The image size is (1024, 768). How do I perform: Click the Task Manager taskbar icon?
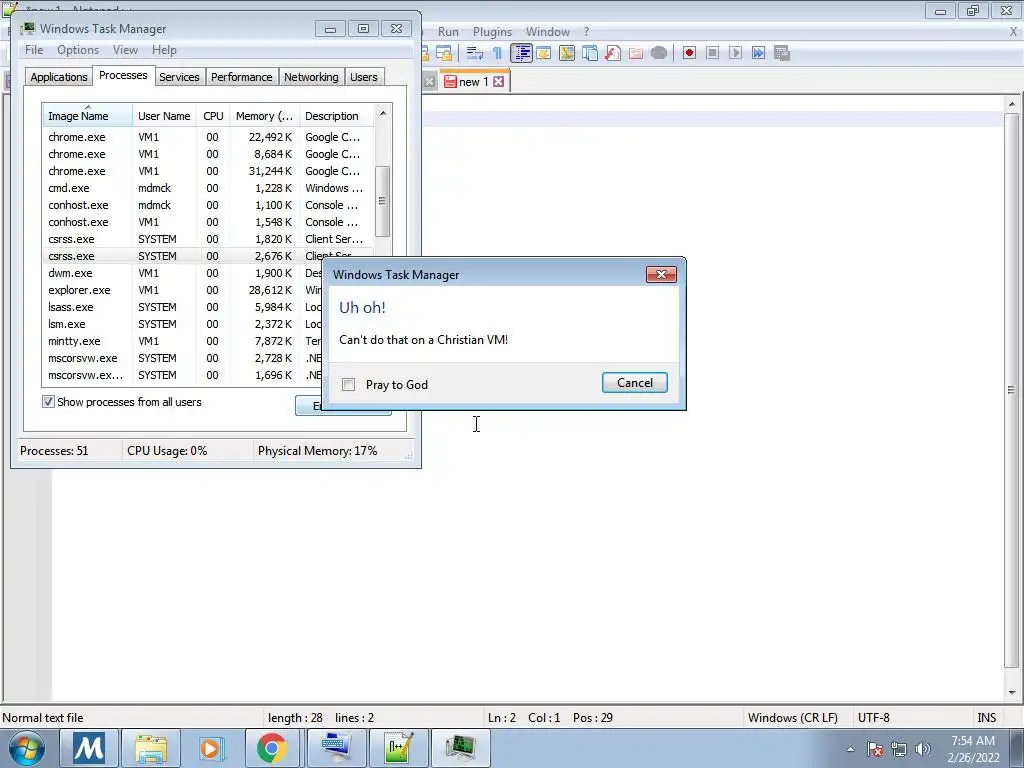460,748
